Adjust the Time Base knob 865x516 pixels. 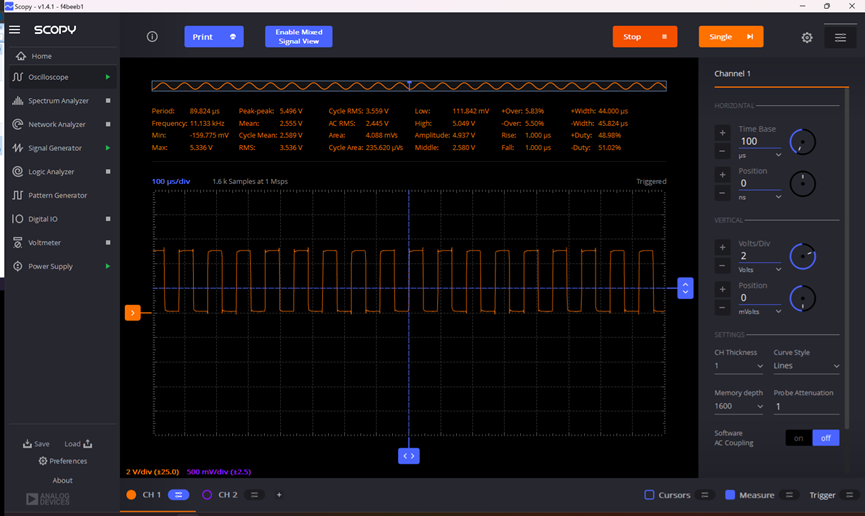(x=803, y=142)
